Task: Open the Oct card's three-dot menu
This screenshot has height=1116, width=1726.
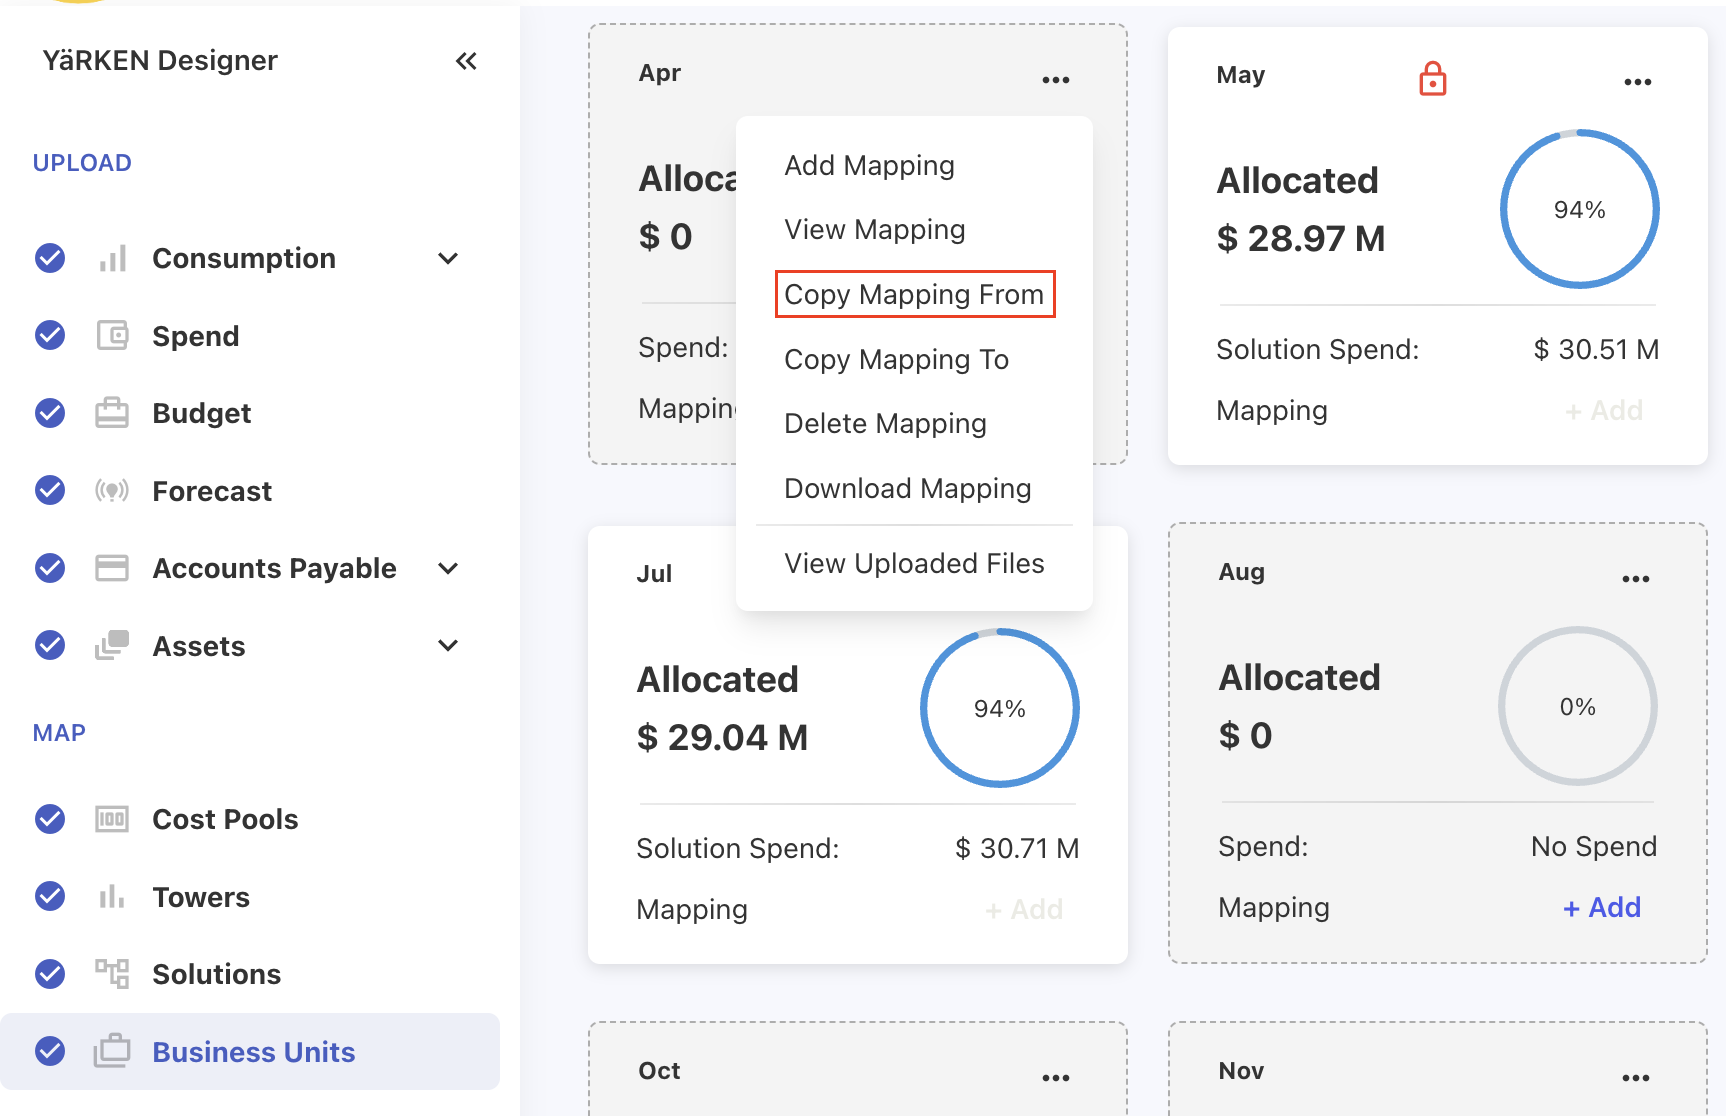Action: (1055, 1078)
